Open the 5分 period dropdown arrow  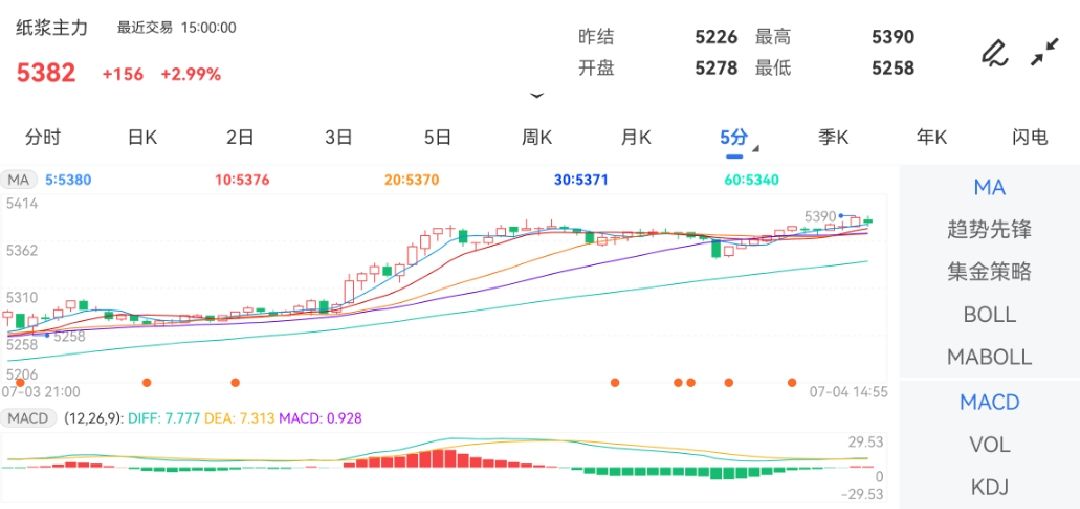click(756, 148)
